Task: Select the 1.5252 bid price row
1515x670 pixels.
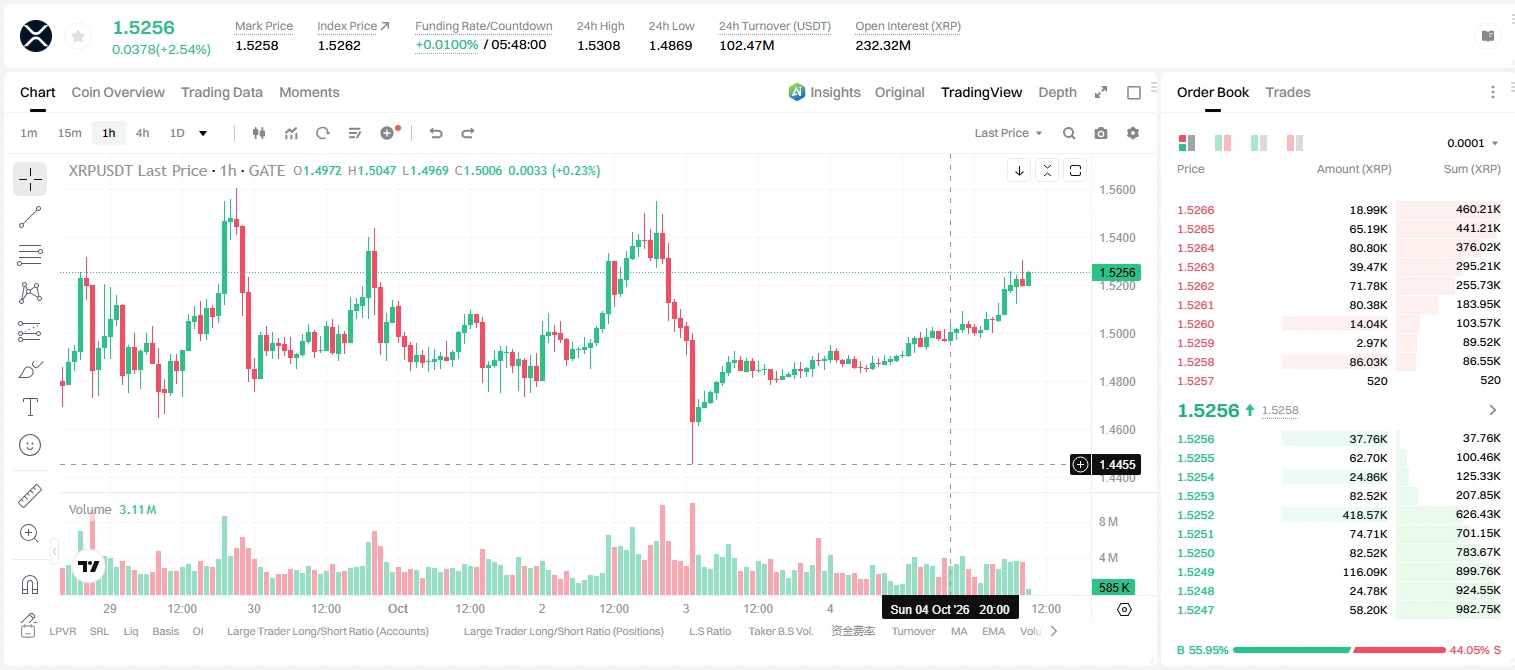Action: (1338, 515)
